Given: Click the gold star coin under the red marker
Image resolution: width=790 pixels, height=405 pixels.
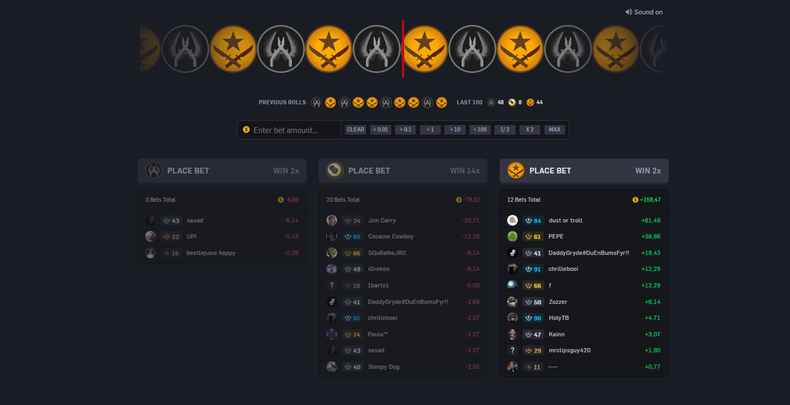Looking at the screenshot, I should pos(424,49).
